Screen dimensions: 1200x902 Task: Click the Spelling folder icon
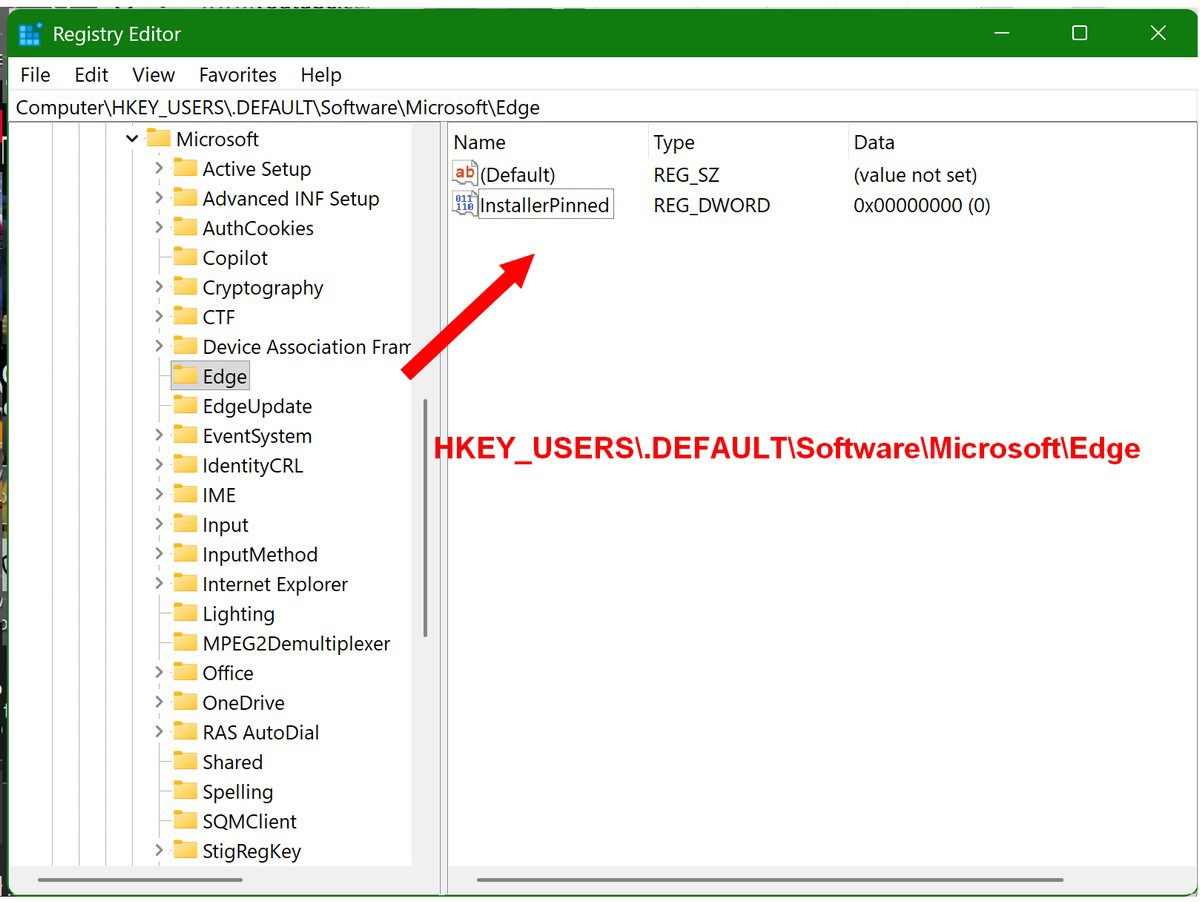(185, 790)
